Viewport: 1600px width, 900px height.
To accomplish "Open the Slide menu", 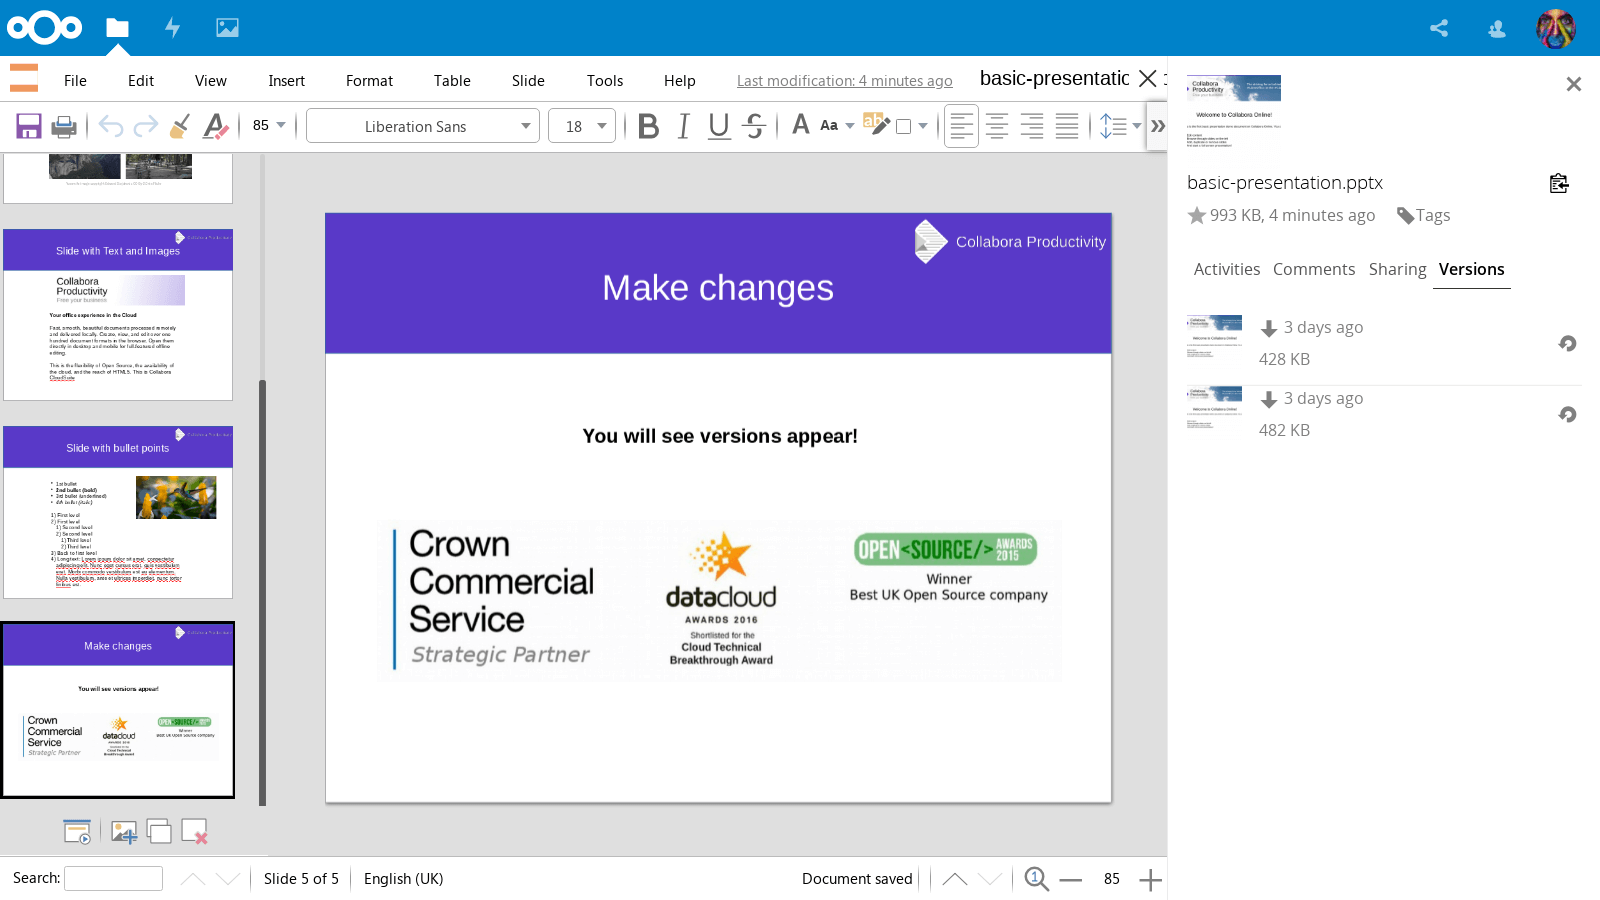I will point(528,81).
